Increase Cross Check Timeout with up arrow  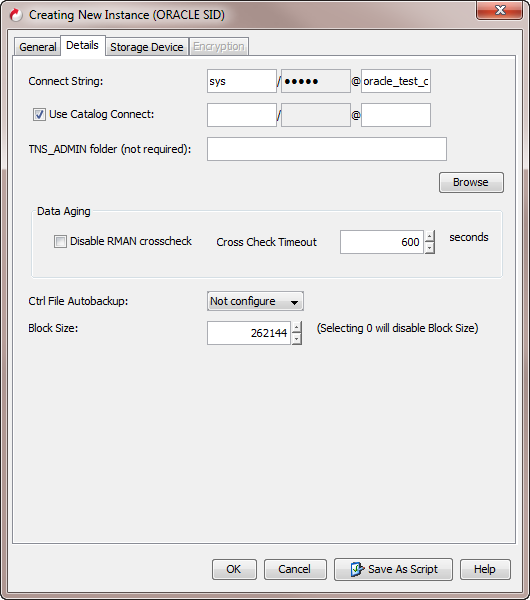coord(430,236)
